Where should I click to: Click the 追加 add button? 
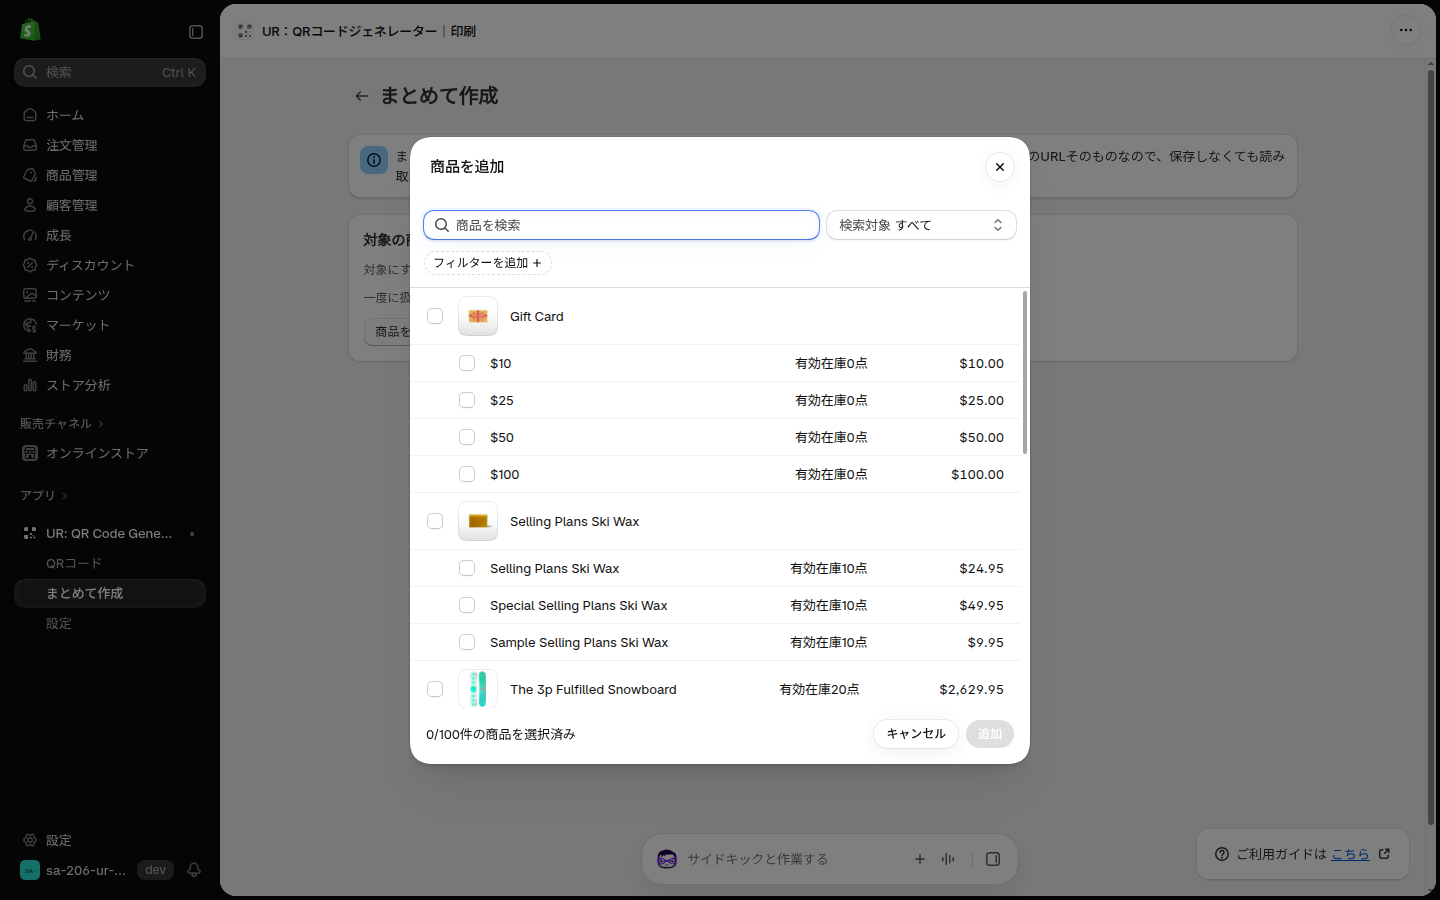990,734
